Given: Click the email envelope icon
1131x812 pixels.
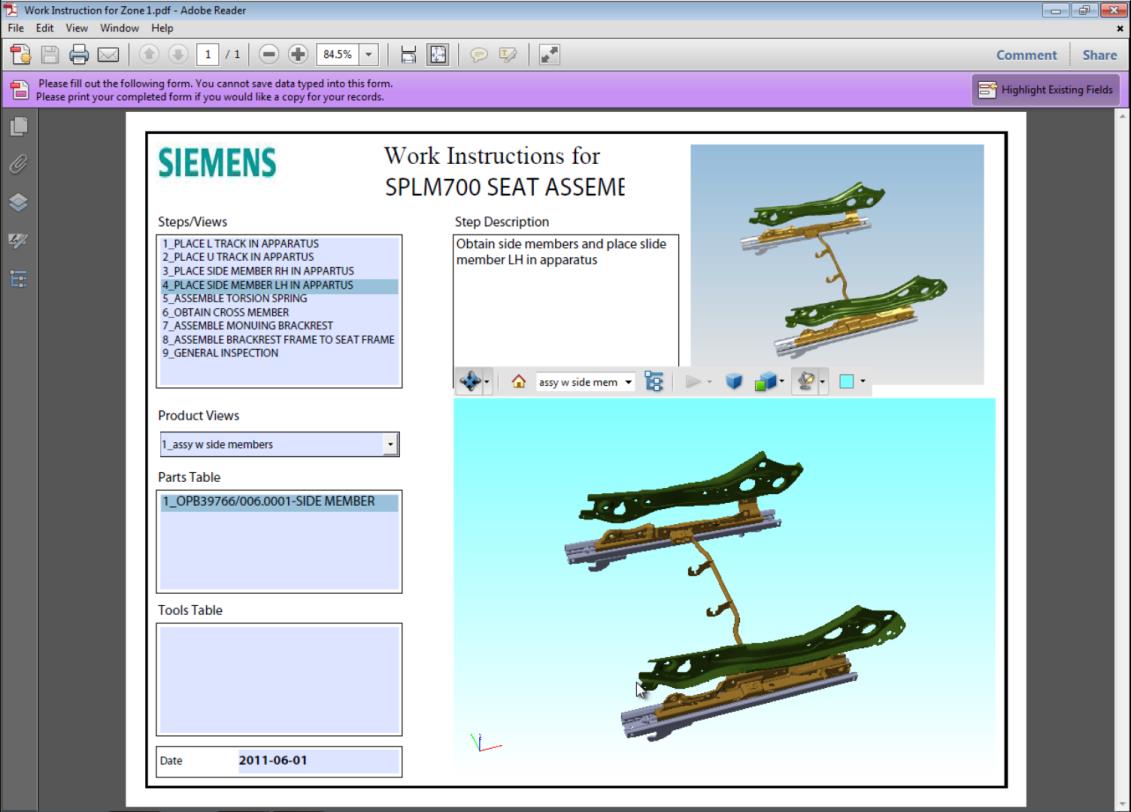Looking at the screenshot, I should coord(108,55).
